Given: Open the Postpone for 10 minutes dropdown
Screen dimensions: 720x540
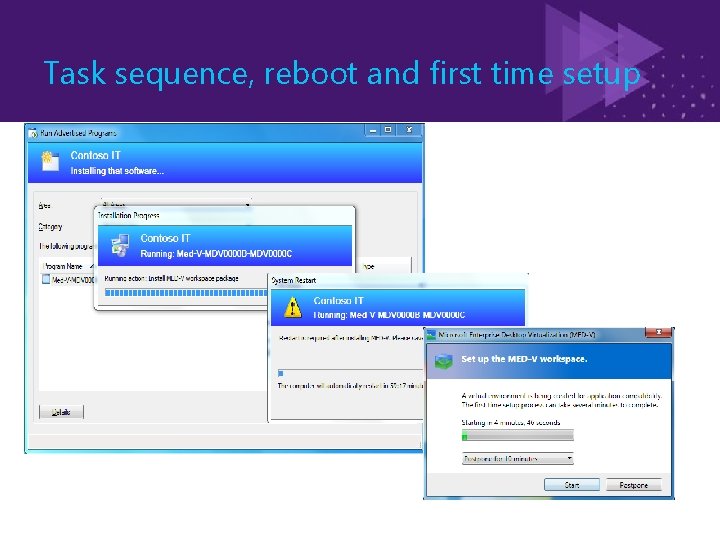Looking at the screenshot, I should (518, 458).
